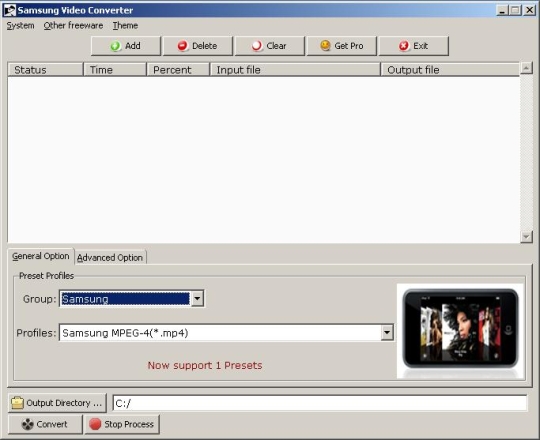Click the green Add button

126,46
